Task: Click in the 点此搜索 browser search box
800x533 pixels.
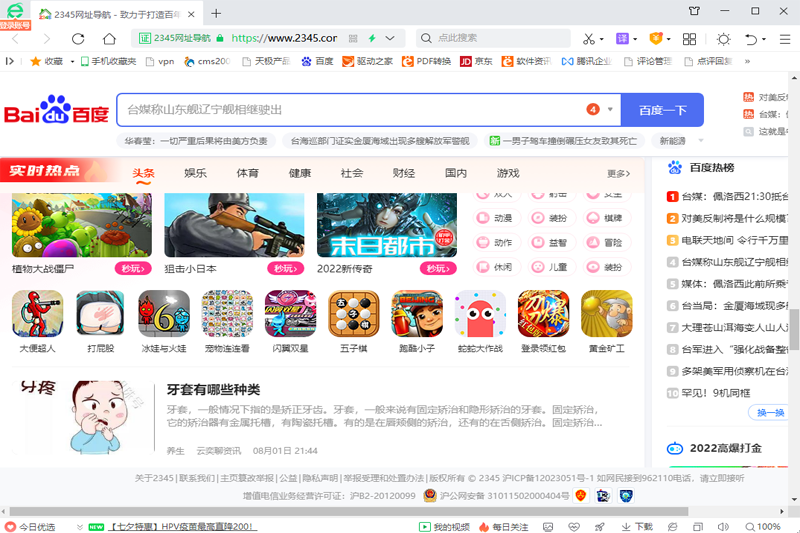Action: tap(493, 38)
